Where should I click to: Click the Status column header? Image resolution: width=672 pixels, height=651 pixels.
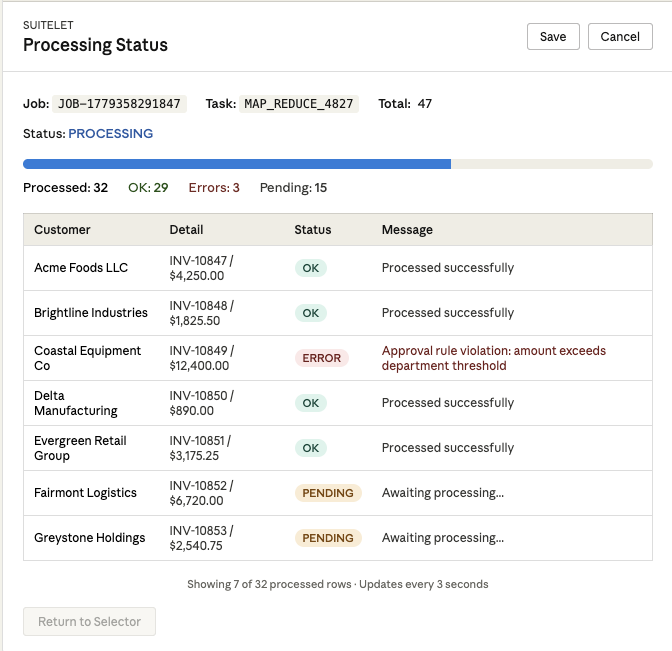click(x=312, y=230)
